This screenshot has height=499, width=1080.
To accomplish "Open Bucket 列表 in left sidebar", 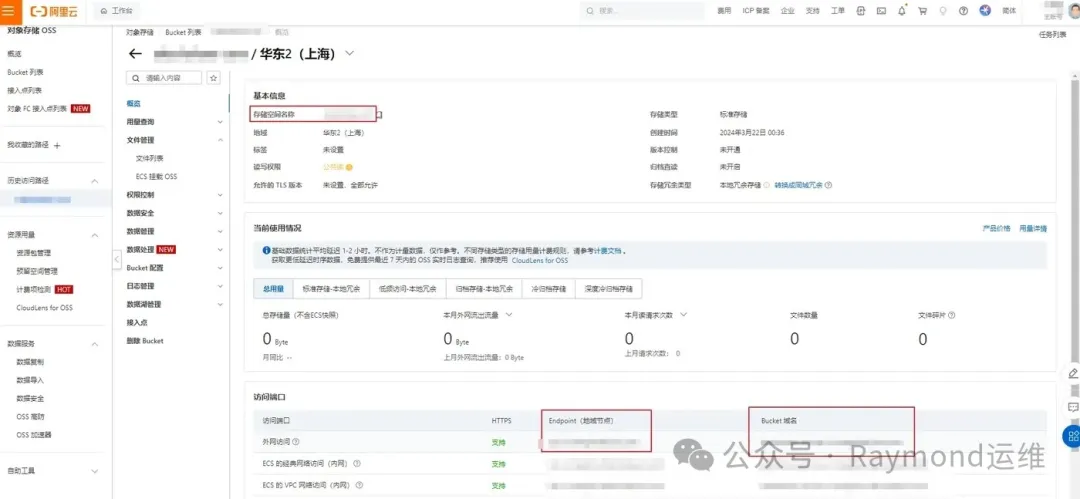I will coord(25,72).
